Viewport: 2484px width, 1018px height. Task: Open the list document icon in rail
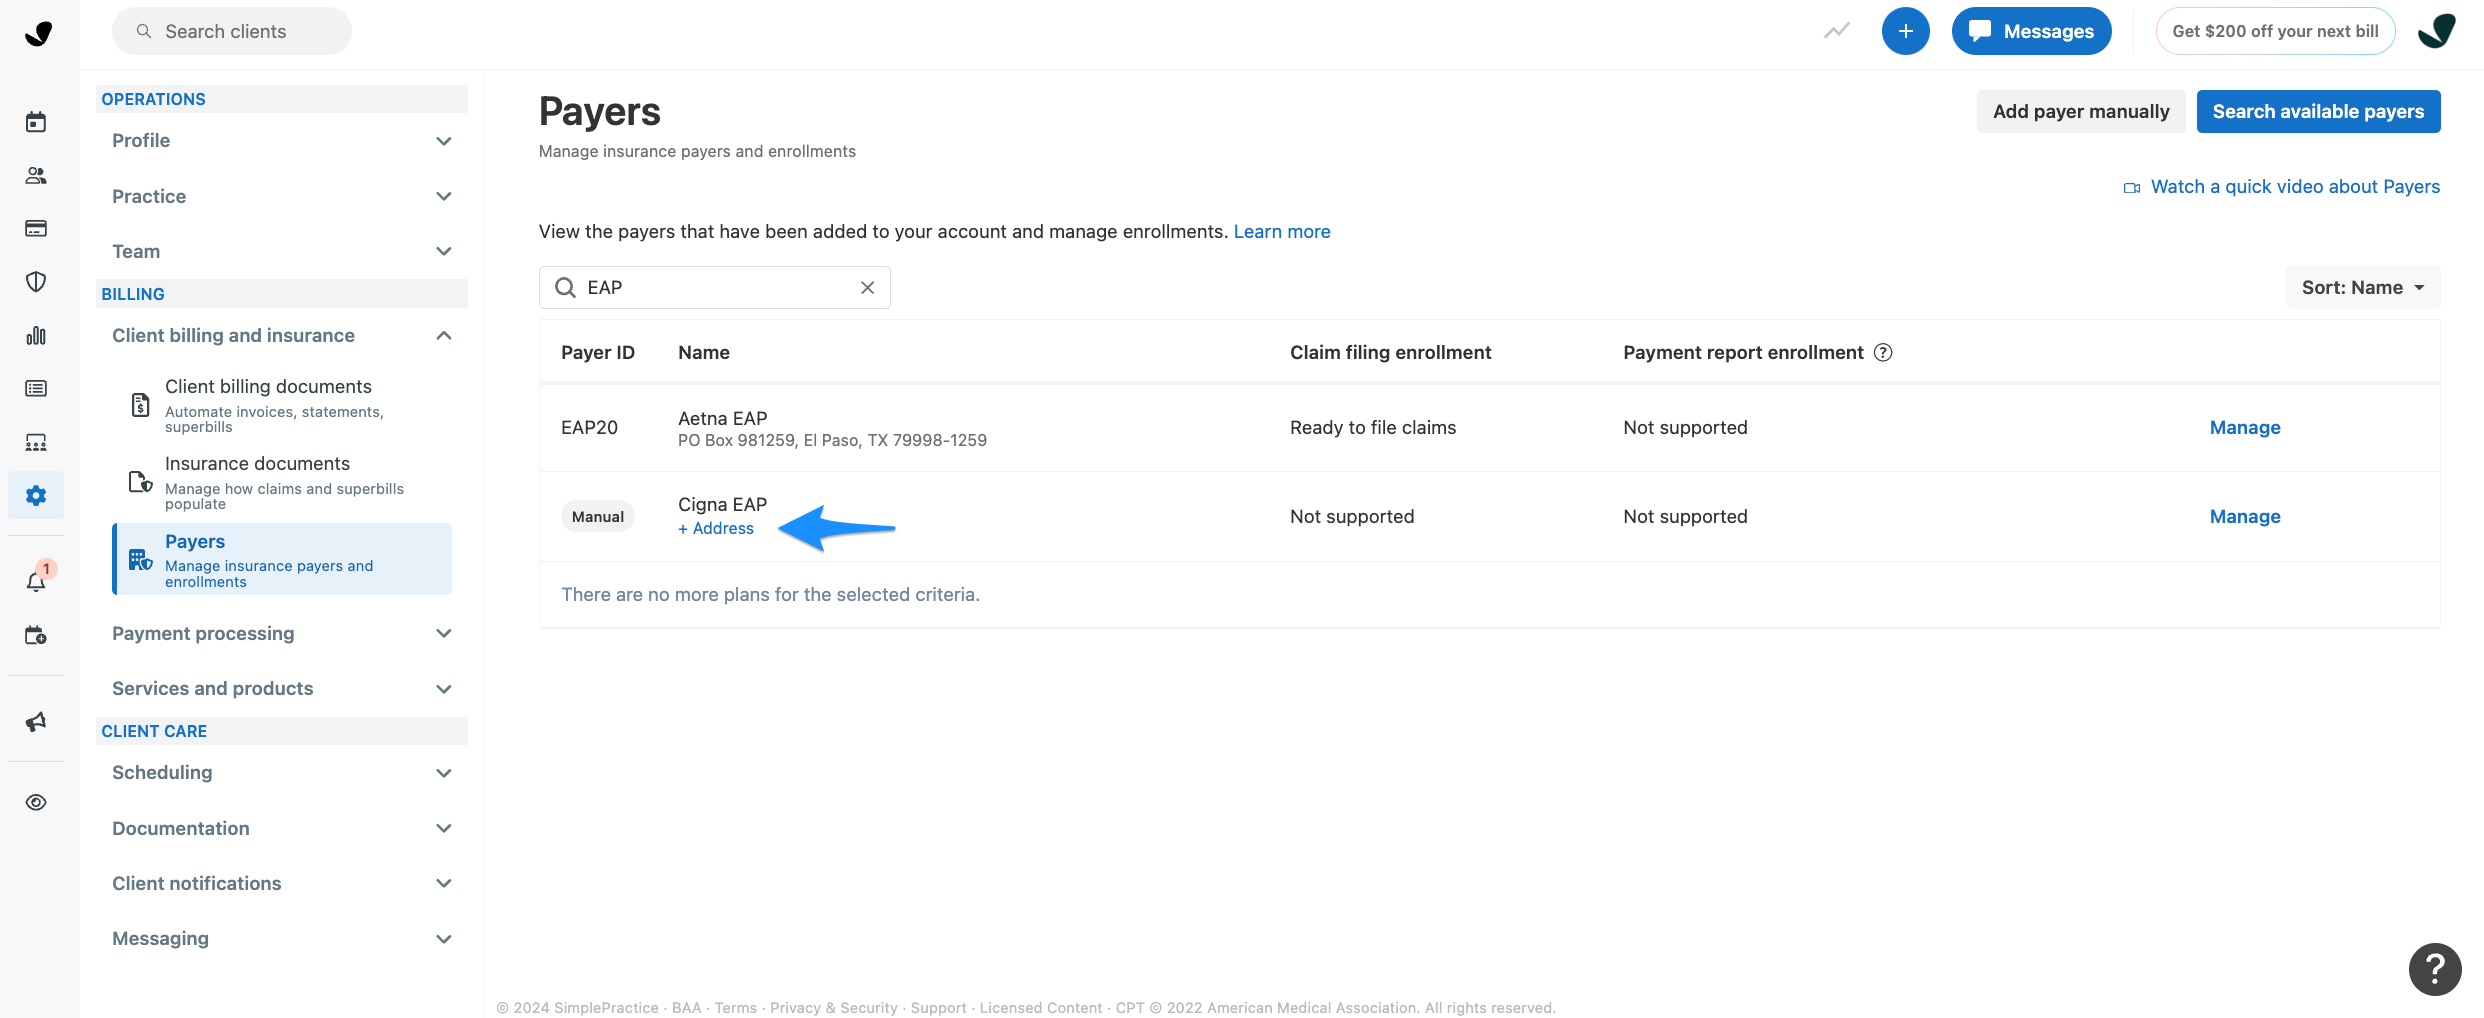[36, 388]
